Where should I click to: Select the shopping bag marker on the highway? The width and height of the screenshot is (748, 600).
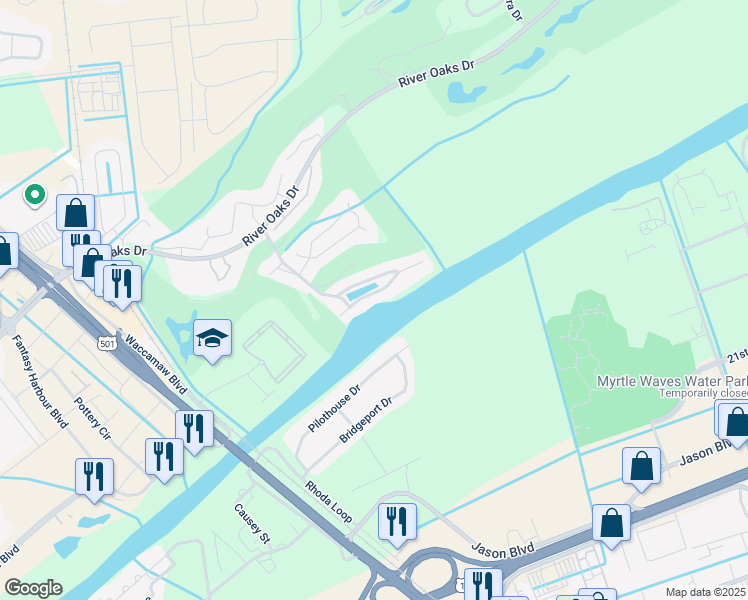click(612, 525)
